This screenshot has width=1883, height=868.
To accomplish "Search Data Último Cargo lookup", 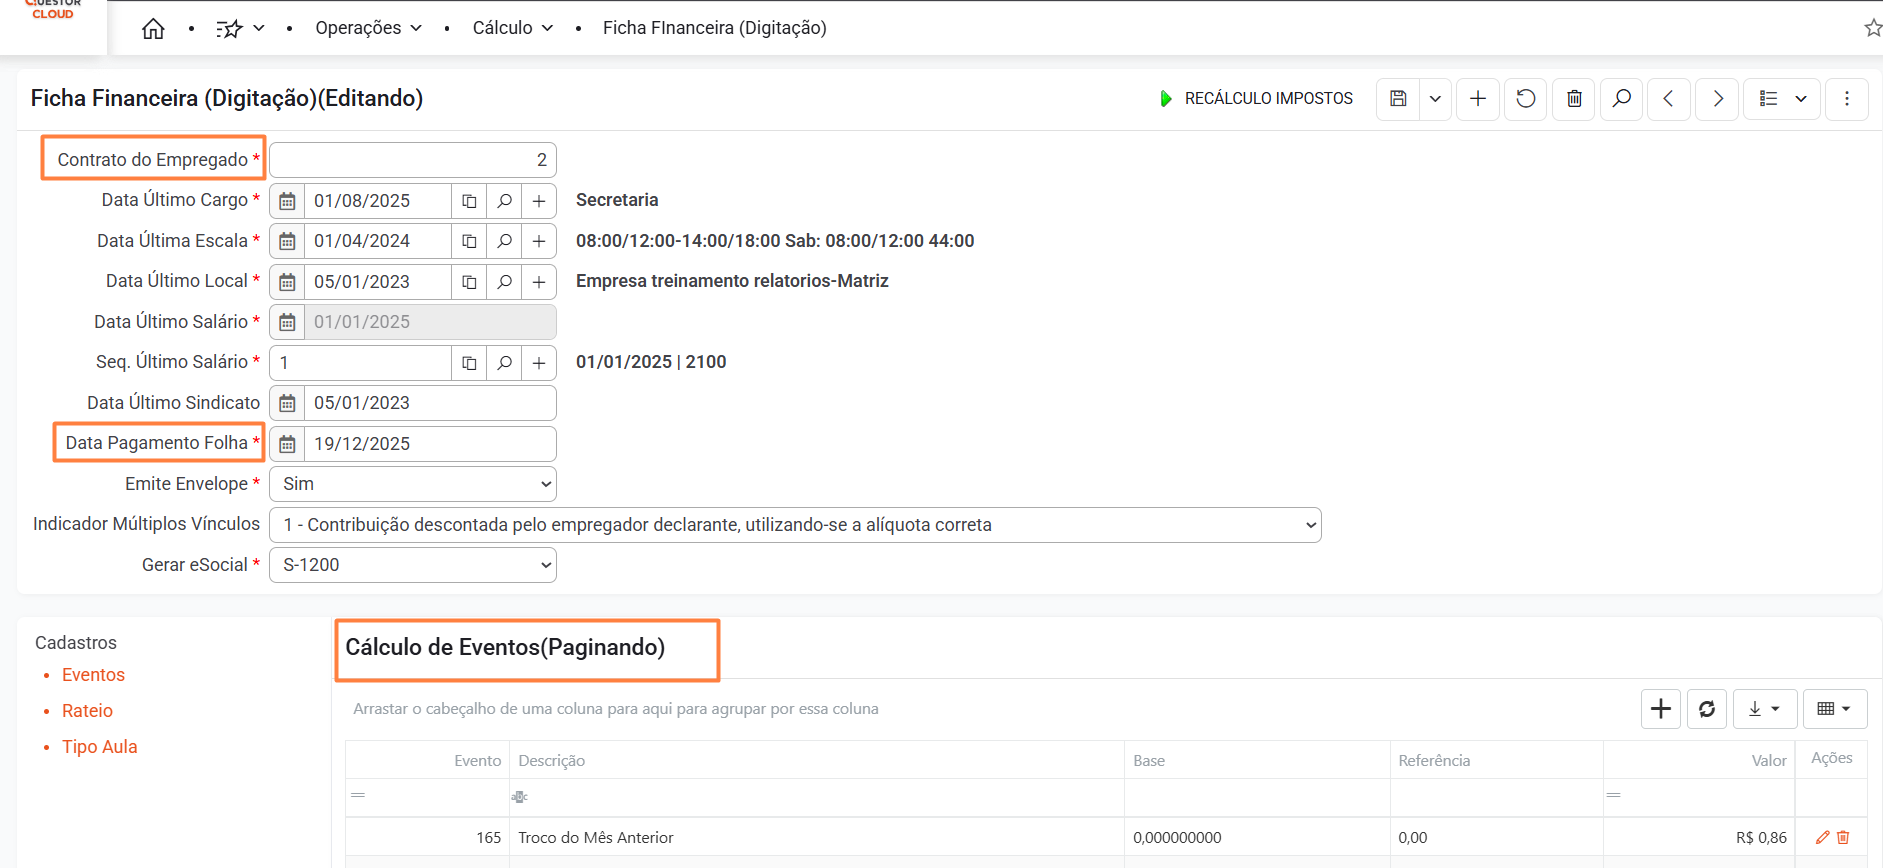I will (x=504, y=201).
